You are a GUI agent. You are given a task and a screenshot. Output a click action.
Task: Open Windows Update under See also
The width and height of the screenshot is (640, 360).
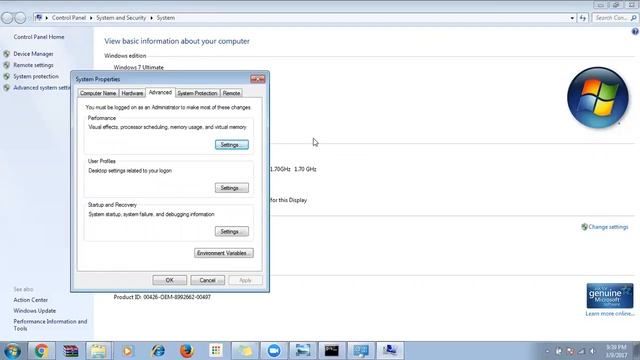tap(35, 311)
